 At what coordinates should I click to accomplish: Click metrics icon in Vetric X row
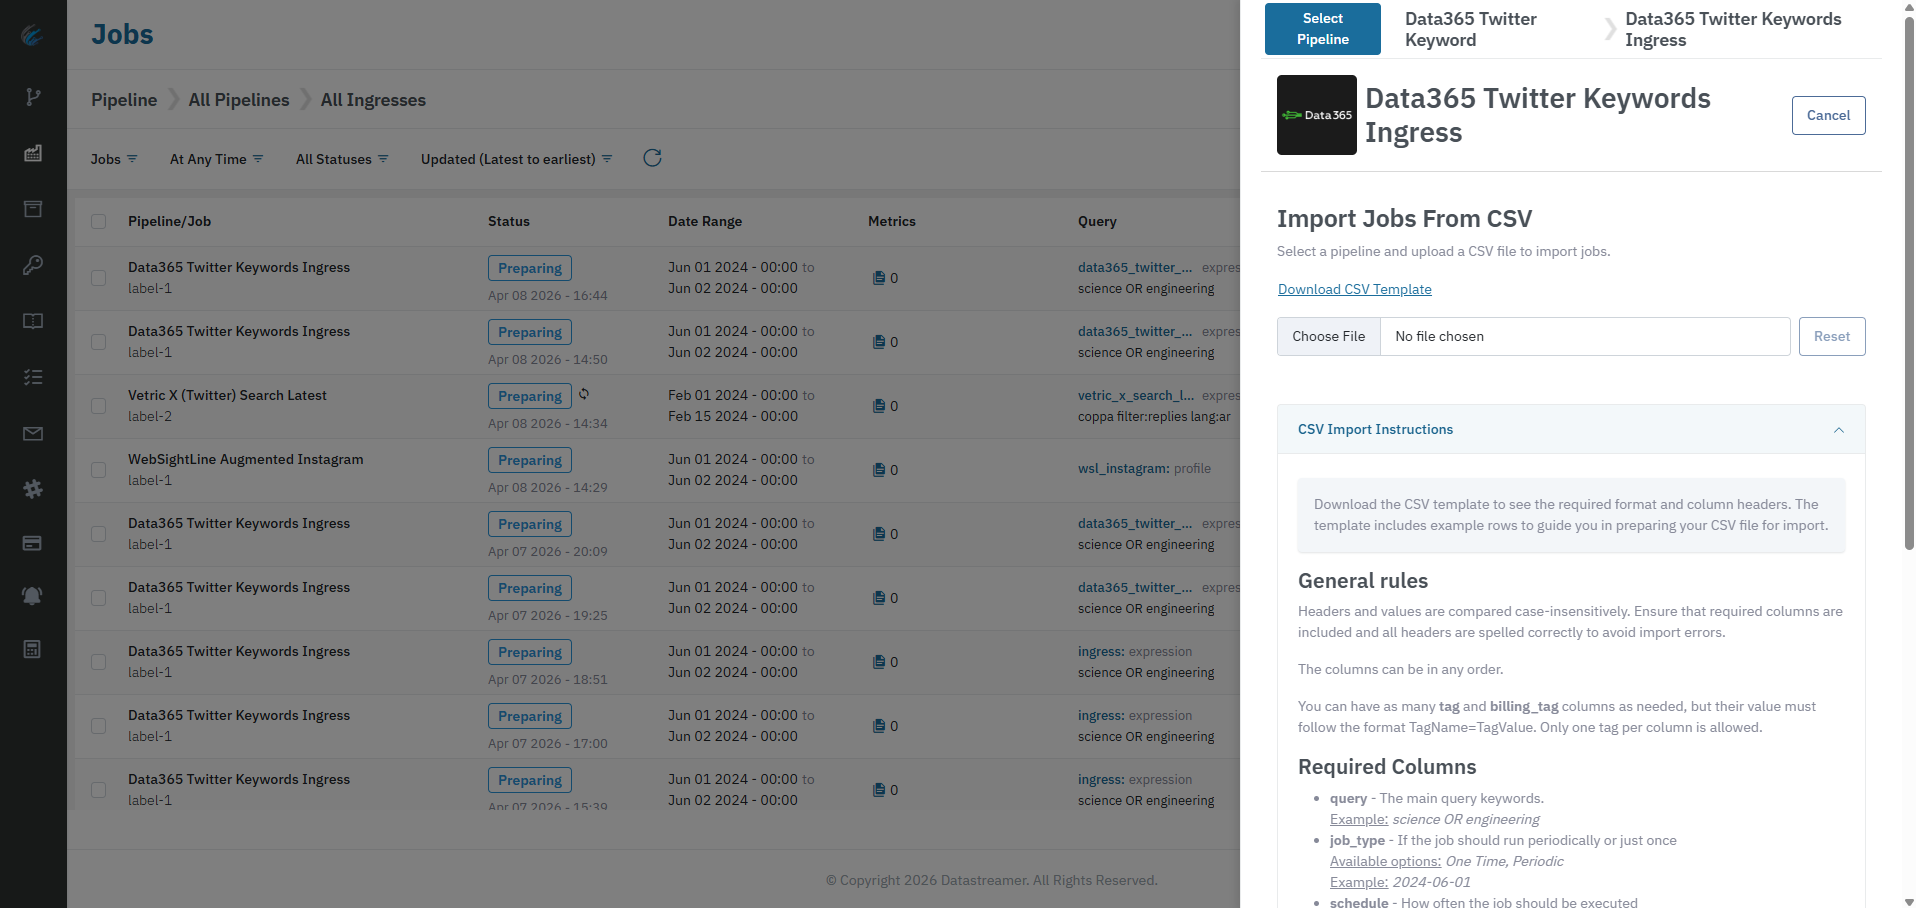point(879,406)
